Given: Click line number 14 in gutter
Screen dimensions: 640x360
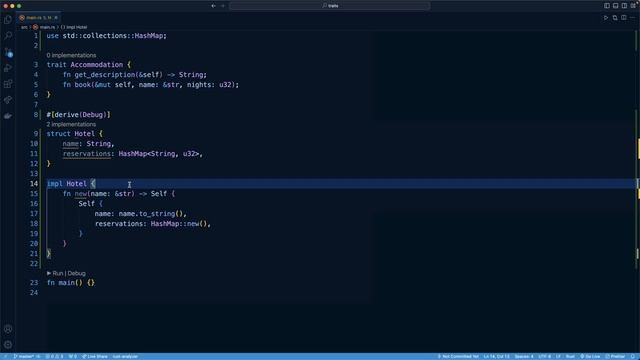Looking at the screenshot, I should (33, 184).
